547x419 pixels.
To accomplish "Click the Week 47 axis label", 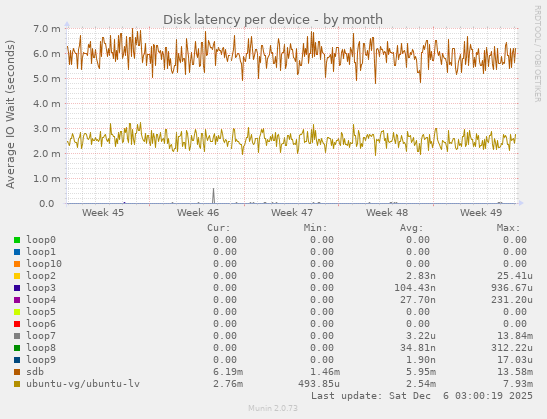I will pyautogui.click(x=292, y=212).
